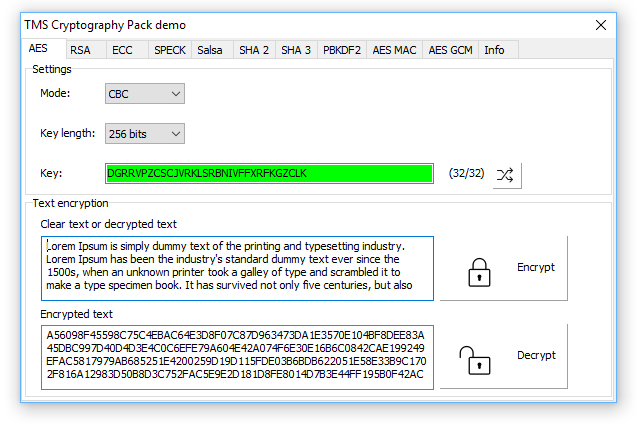This screenshot has height=426, width=638.
Task: Click inside the green Key field
Action: coord(268,174)
